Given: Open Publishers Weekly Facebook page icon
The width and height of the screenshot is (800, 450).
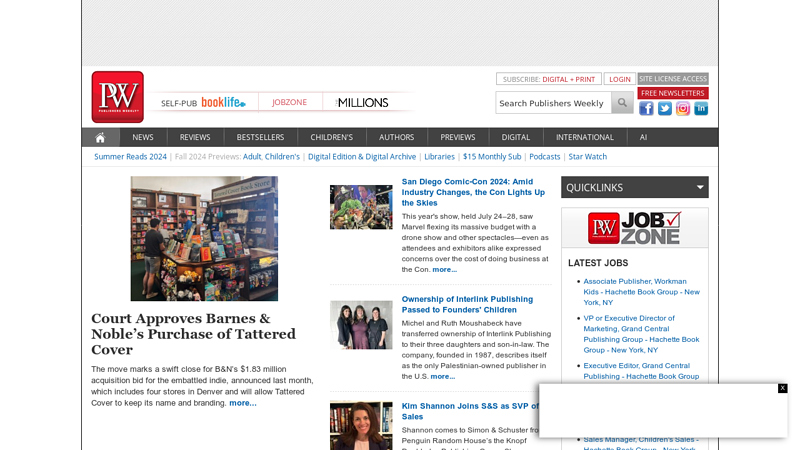Looking at the screenshot, I should pos(646,108).
